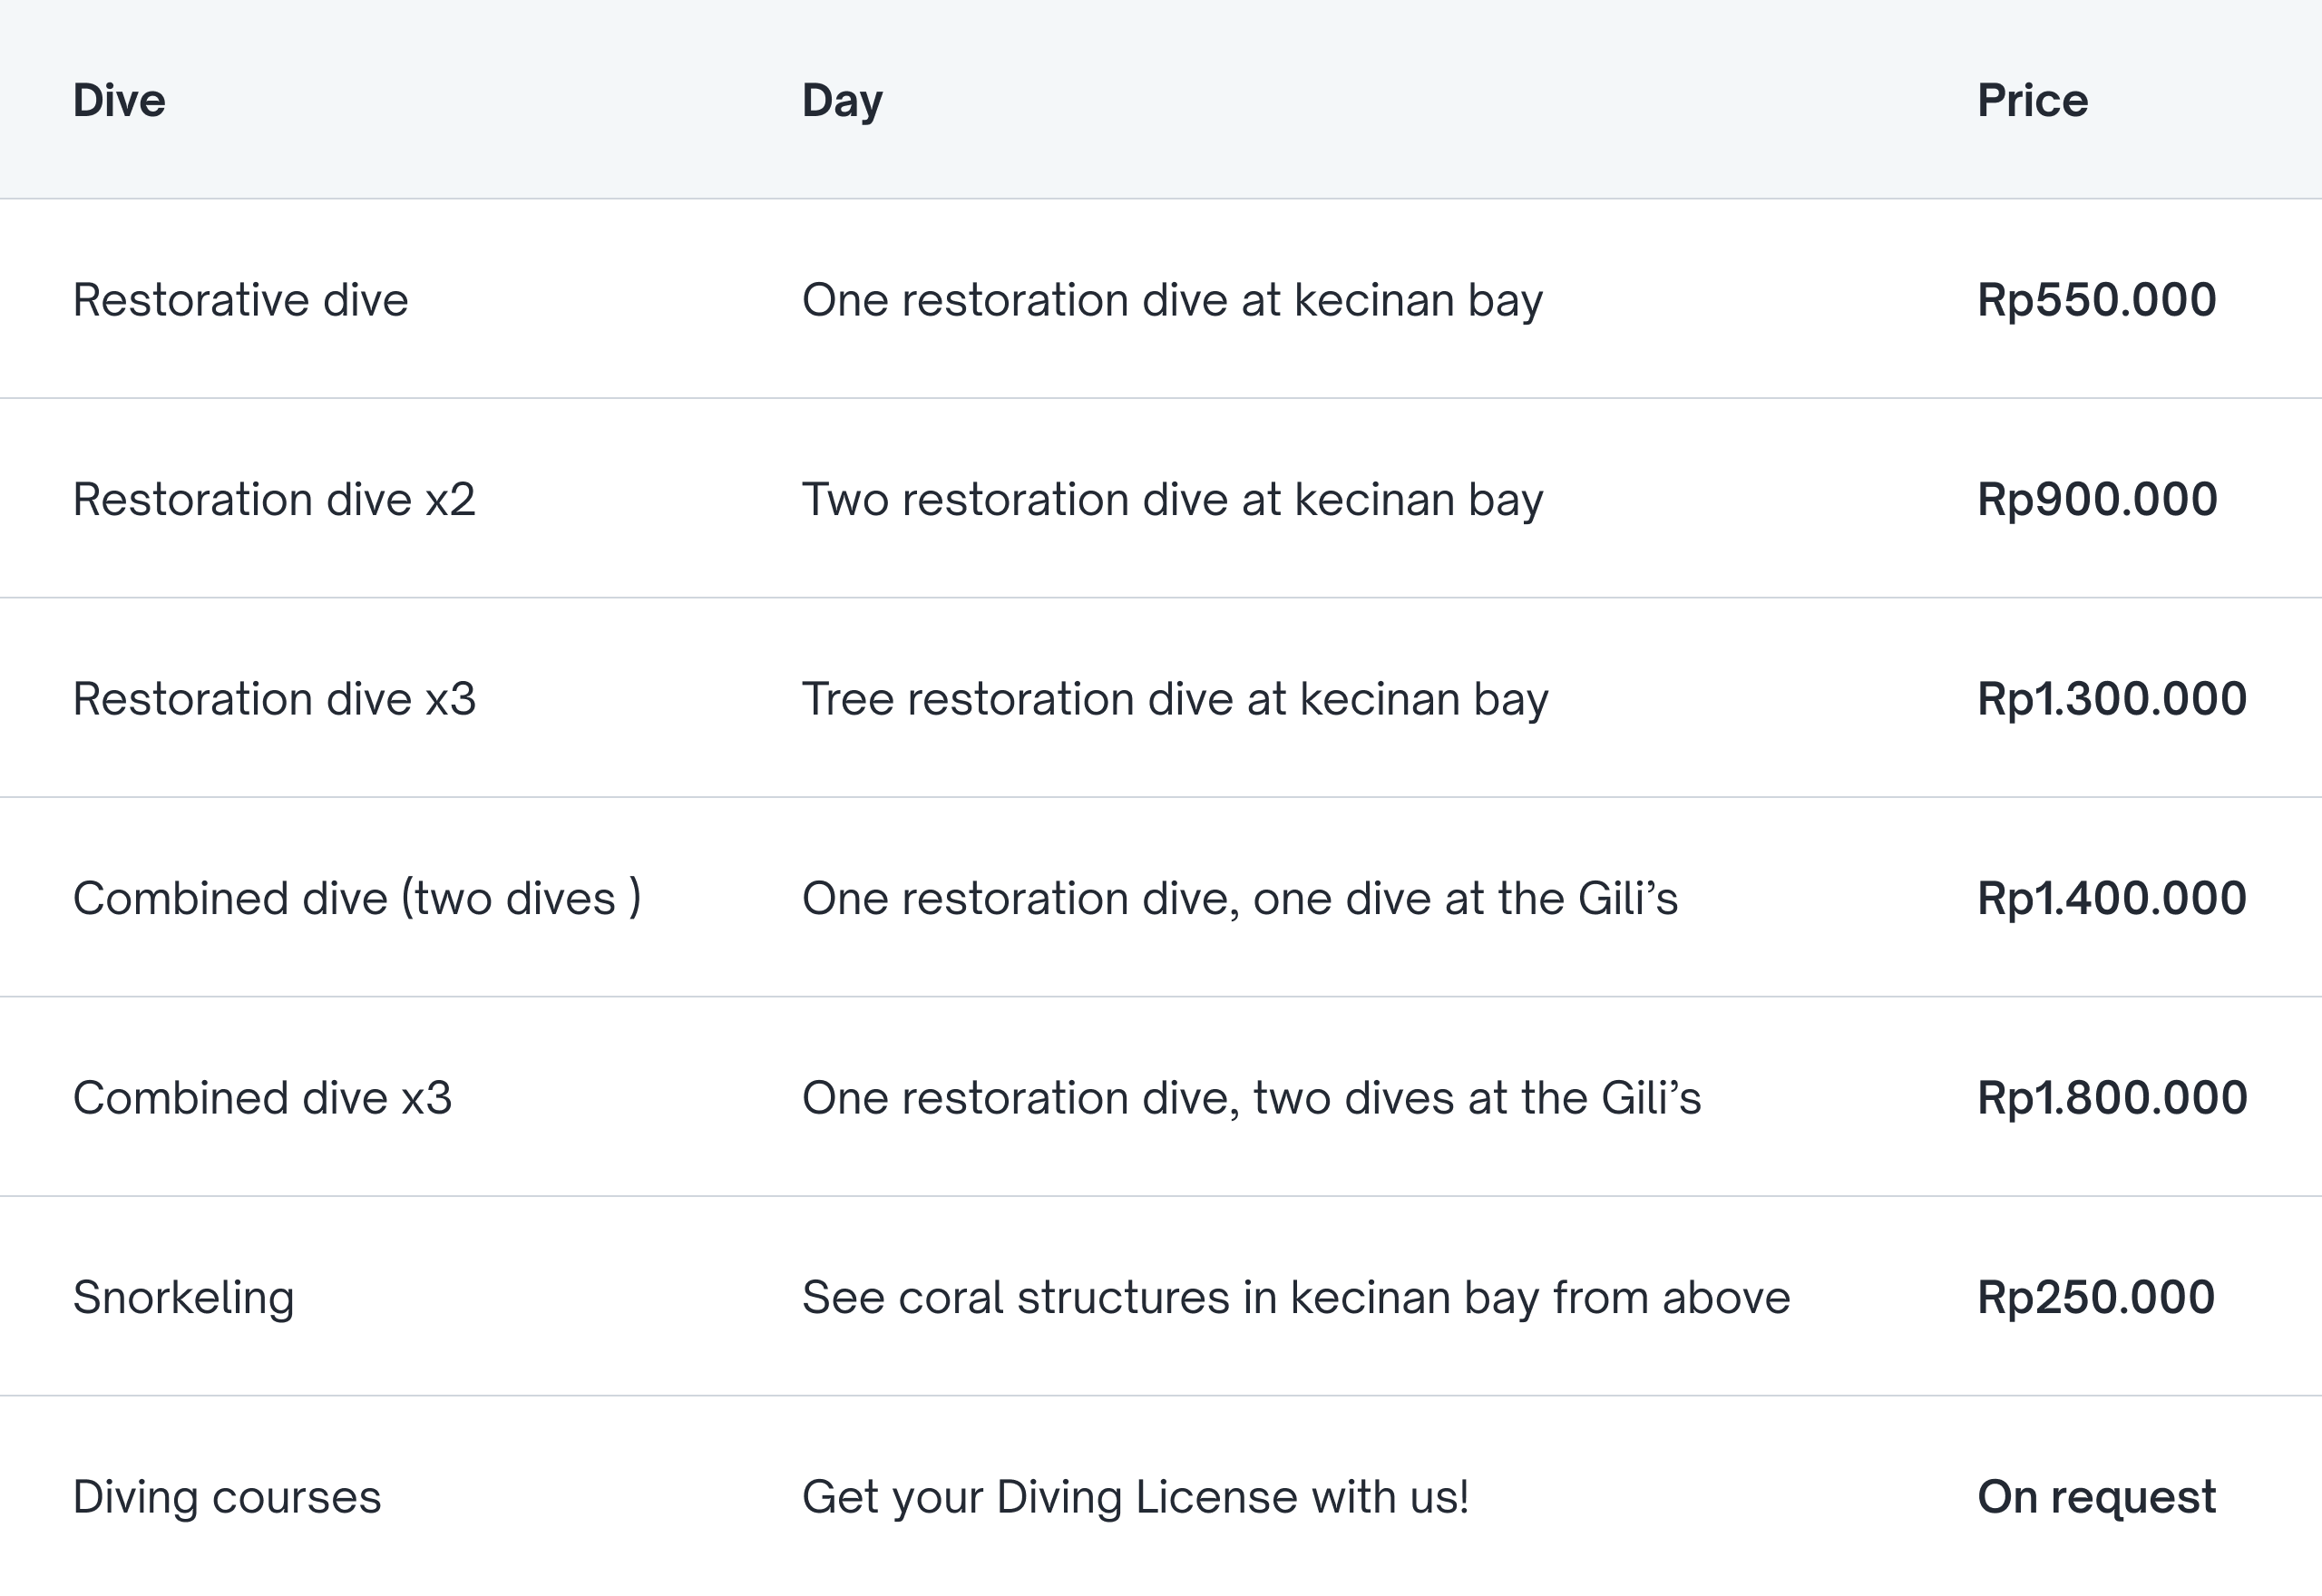Click the Rp900.000 price

point(2097,499)
